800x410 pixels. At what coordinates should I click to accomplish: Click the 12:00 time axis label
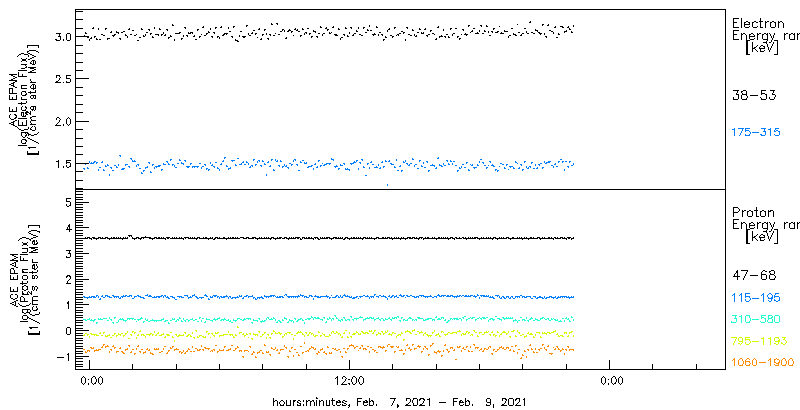point(349,380)
